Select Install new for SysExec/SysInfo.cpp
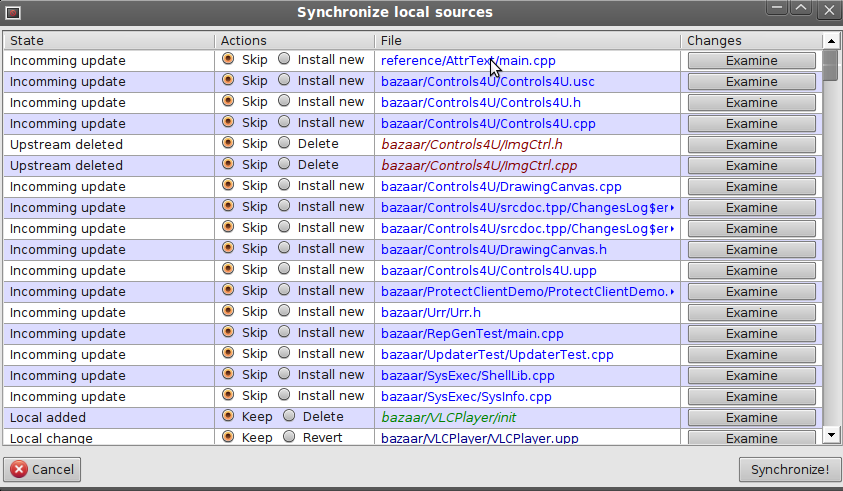The height and width of the screenshot is (491, 843). (284, 396)
